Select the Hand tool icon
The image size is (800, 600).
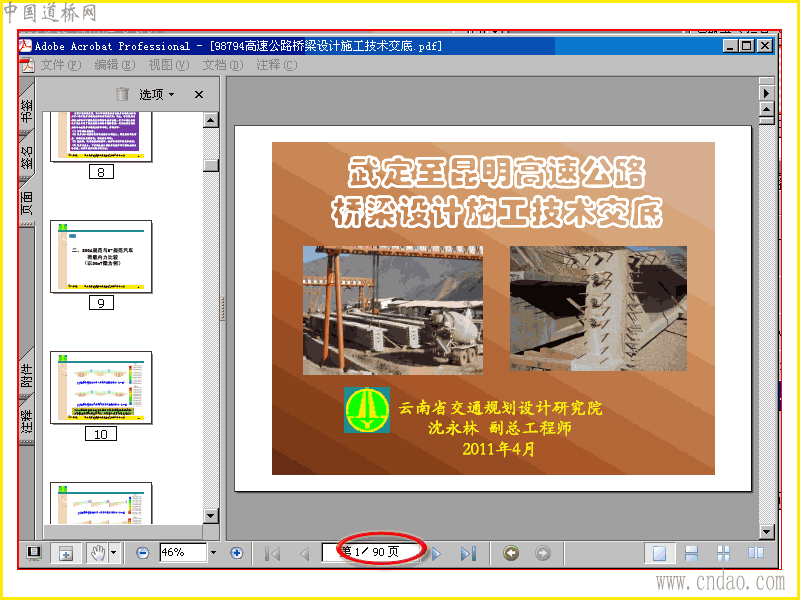[x=97, y=553]
